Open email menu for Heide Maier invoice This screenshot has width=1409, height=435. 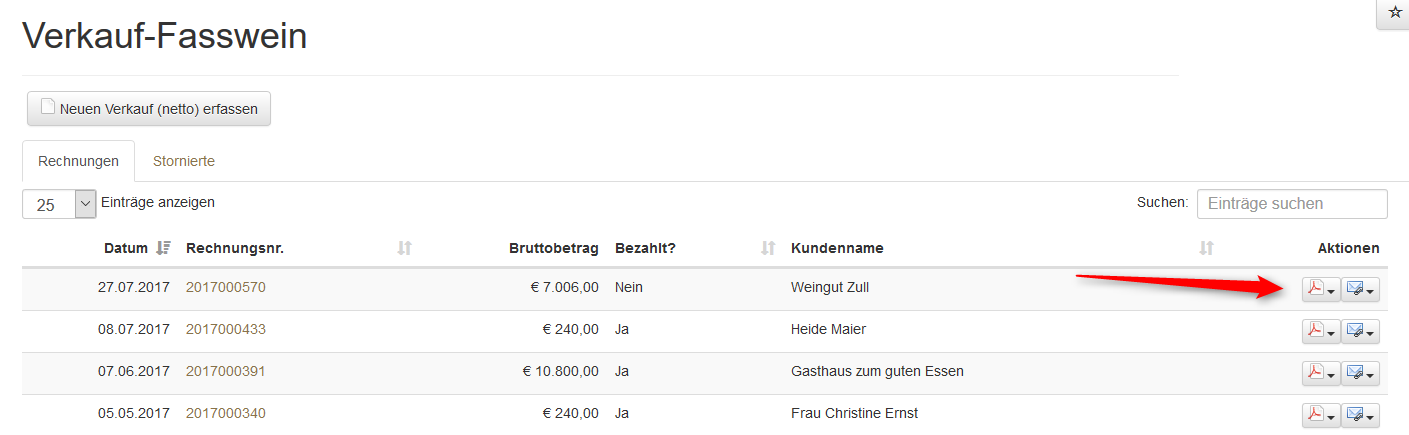[x=1359, y=331]
